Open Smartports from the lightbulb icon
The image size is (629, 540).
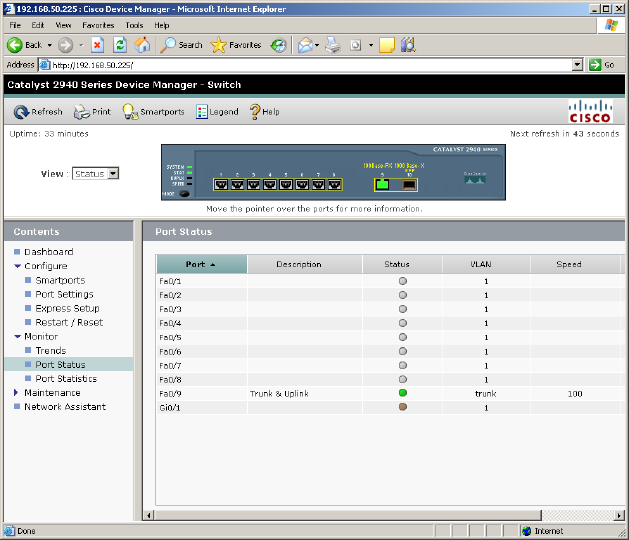click(130, 112)
